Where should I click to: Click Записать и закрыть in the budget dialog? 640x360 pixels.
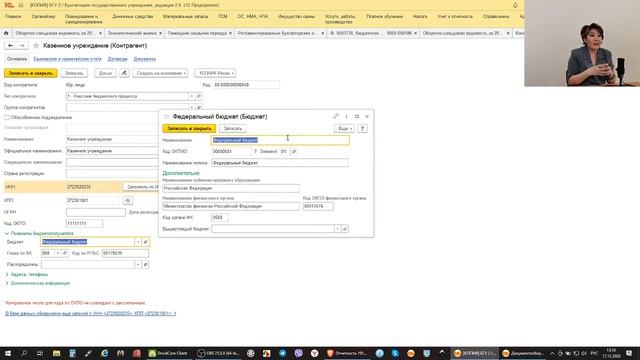click(x=189, y=129)
